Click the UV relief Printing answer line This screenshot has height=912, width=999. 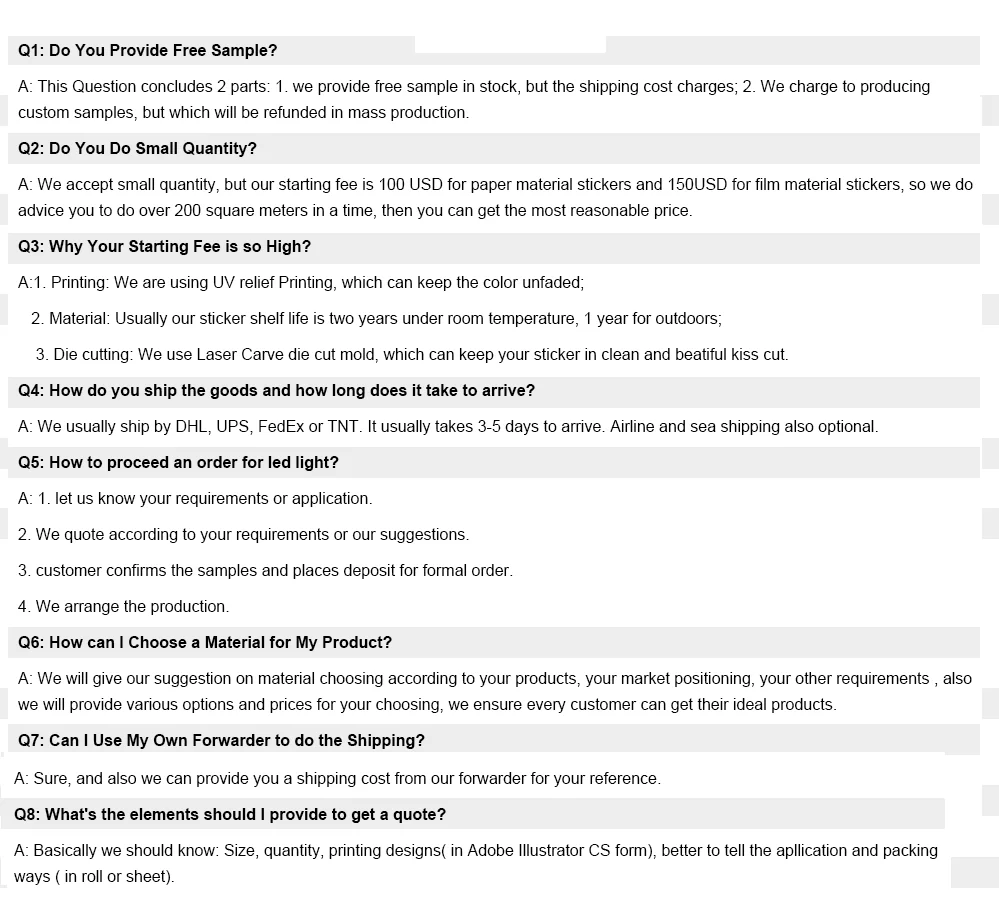pyautogui.click(x=301, y=283)
